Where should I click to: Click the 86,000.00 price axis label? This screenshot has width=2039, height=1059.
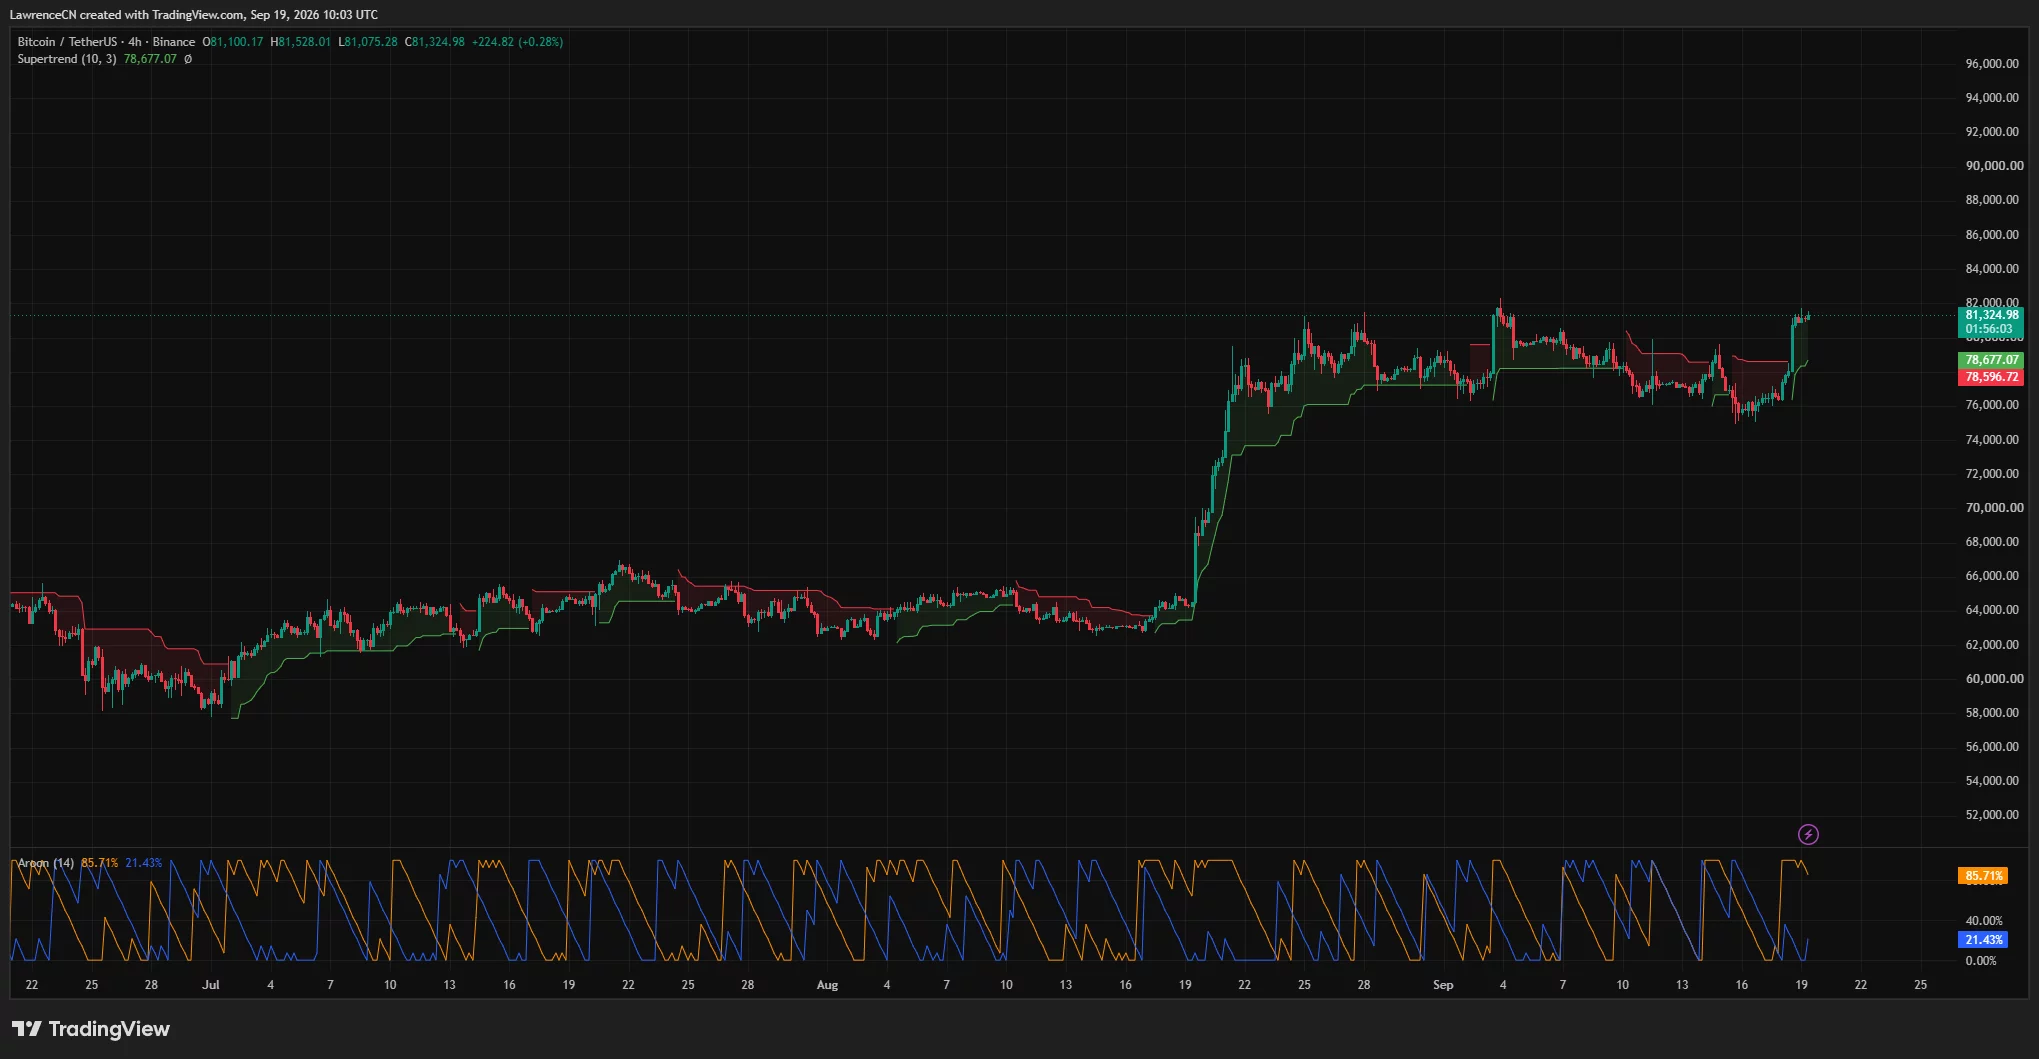1993,235
